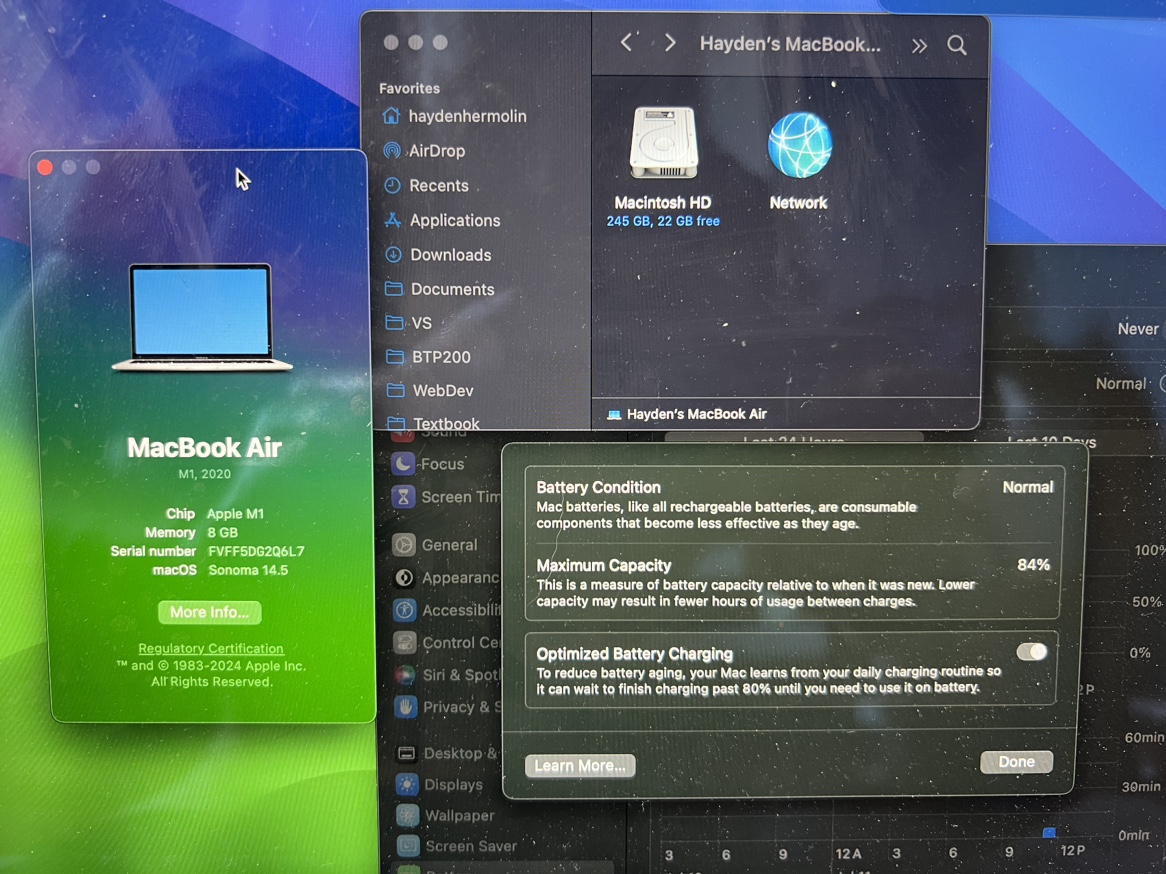Open Screen Saver in System Settings sidebar
The image size is (1166, 874).
457,846
